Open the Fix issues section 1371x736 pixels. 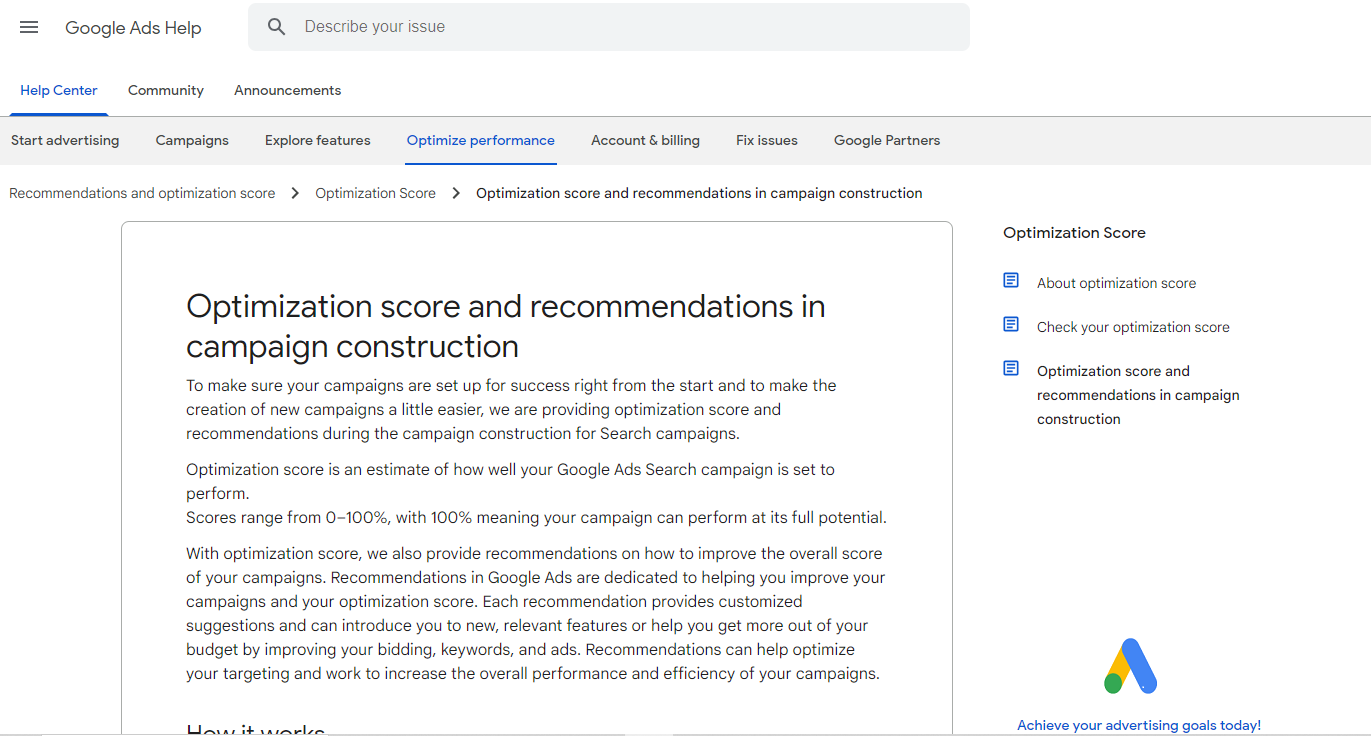767,141
